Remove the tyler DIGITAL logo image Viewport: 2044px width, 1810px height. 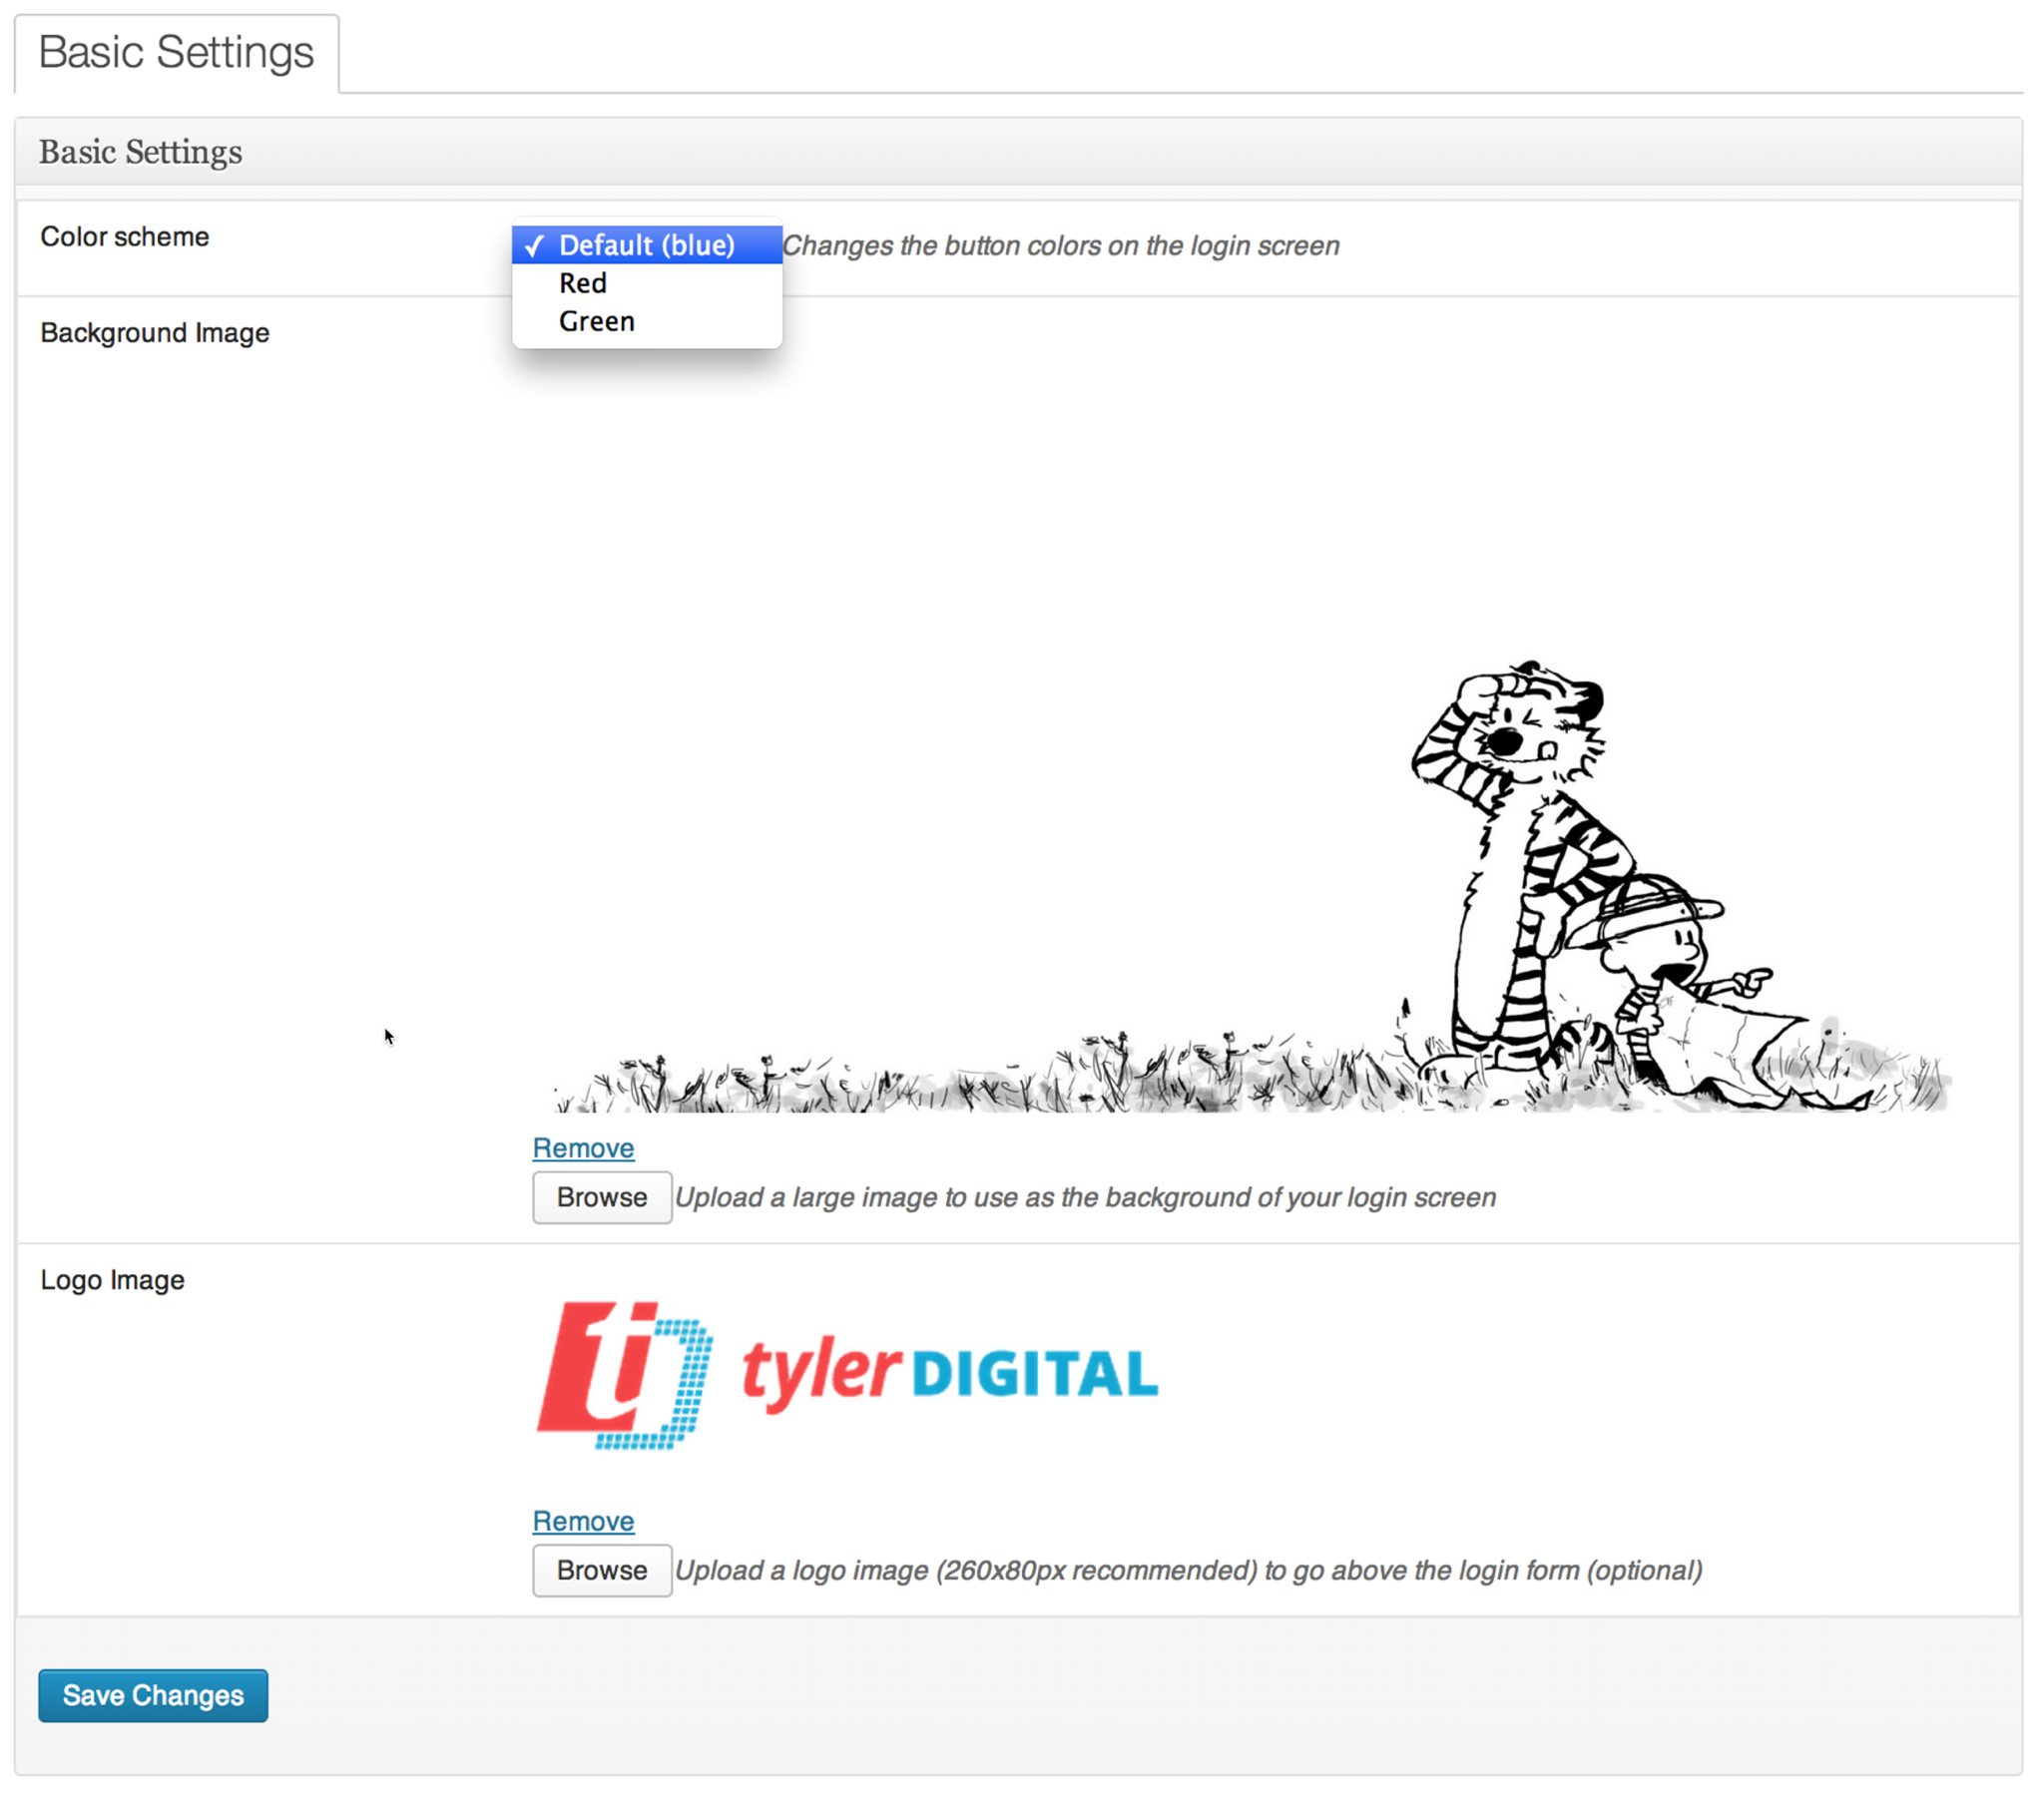583,1521
